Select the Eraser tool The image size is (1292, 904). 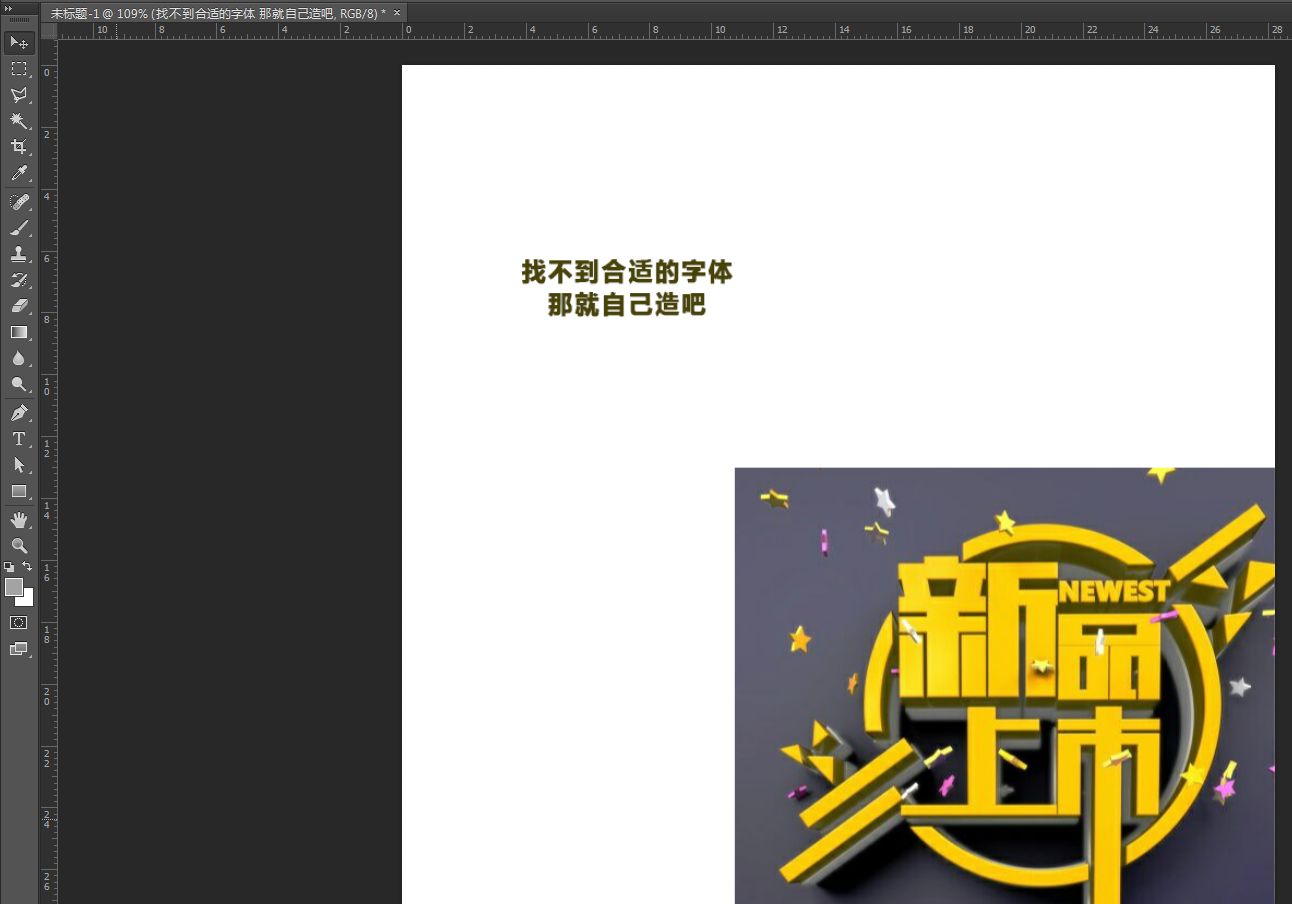(19, 306)
